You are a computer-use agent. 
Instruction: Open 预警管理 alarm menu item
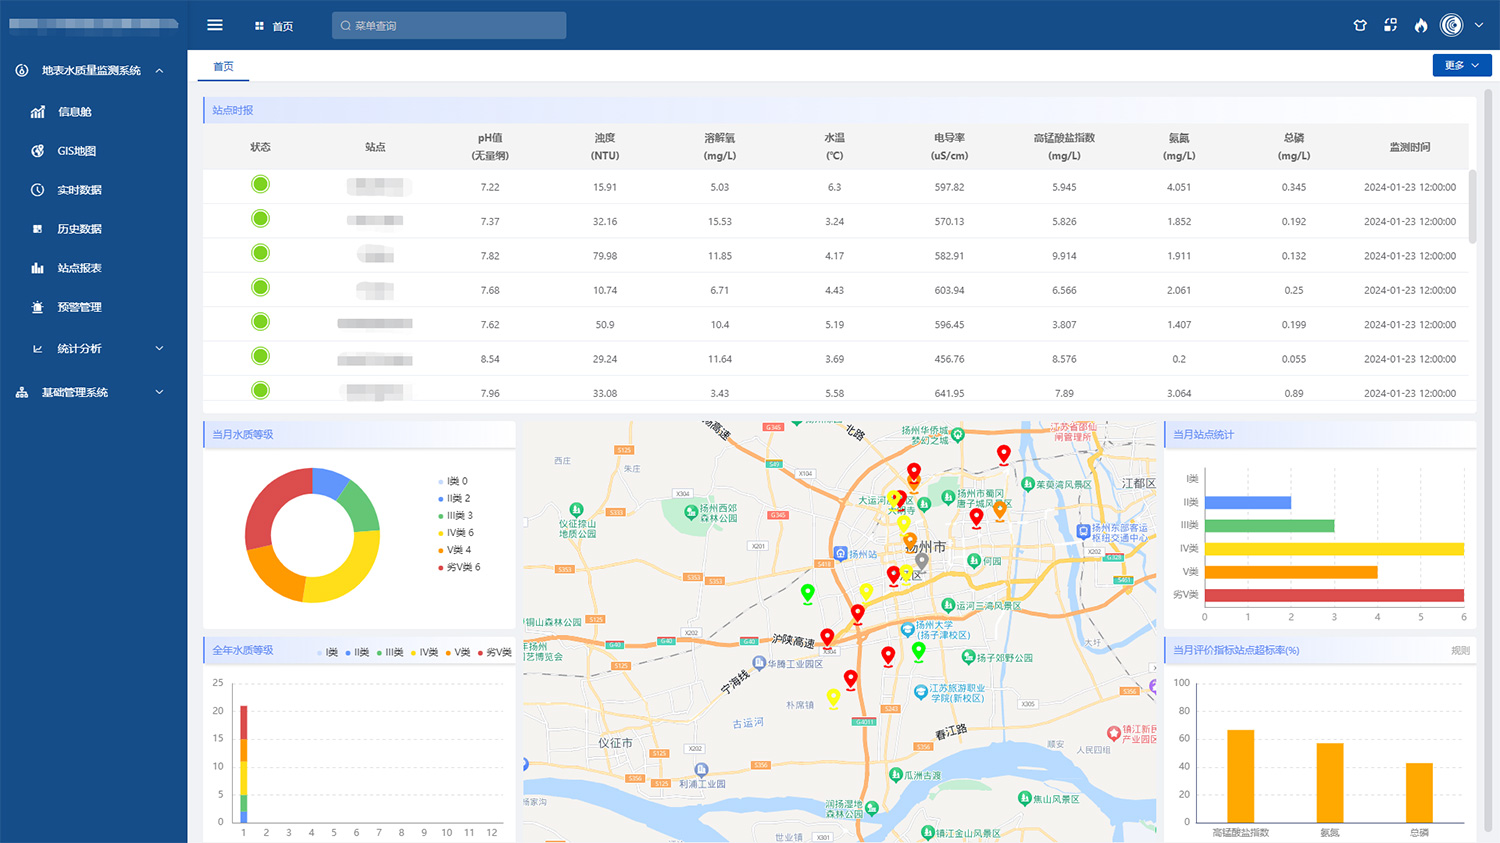(x=79, y=307)
